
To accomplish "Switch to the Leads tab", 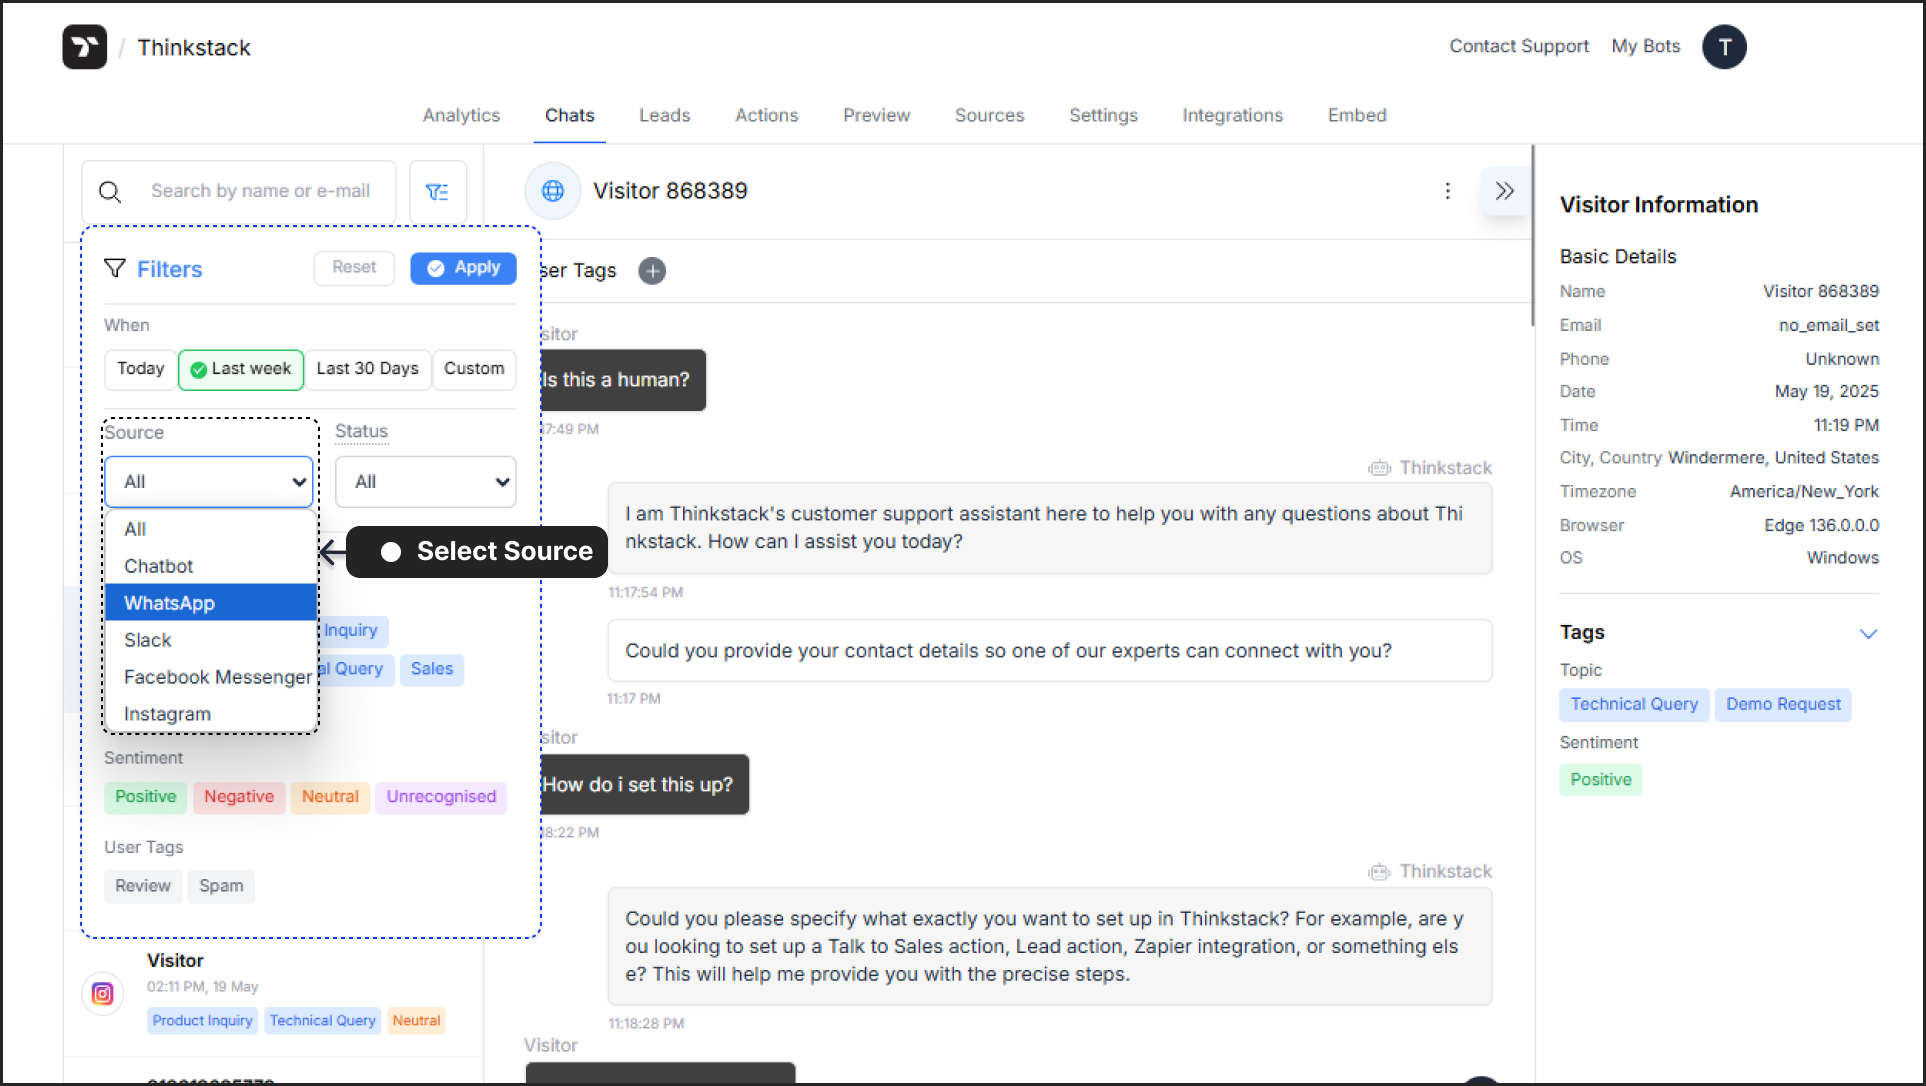I will click(665, 115).
